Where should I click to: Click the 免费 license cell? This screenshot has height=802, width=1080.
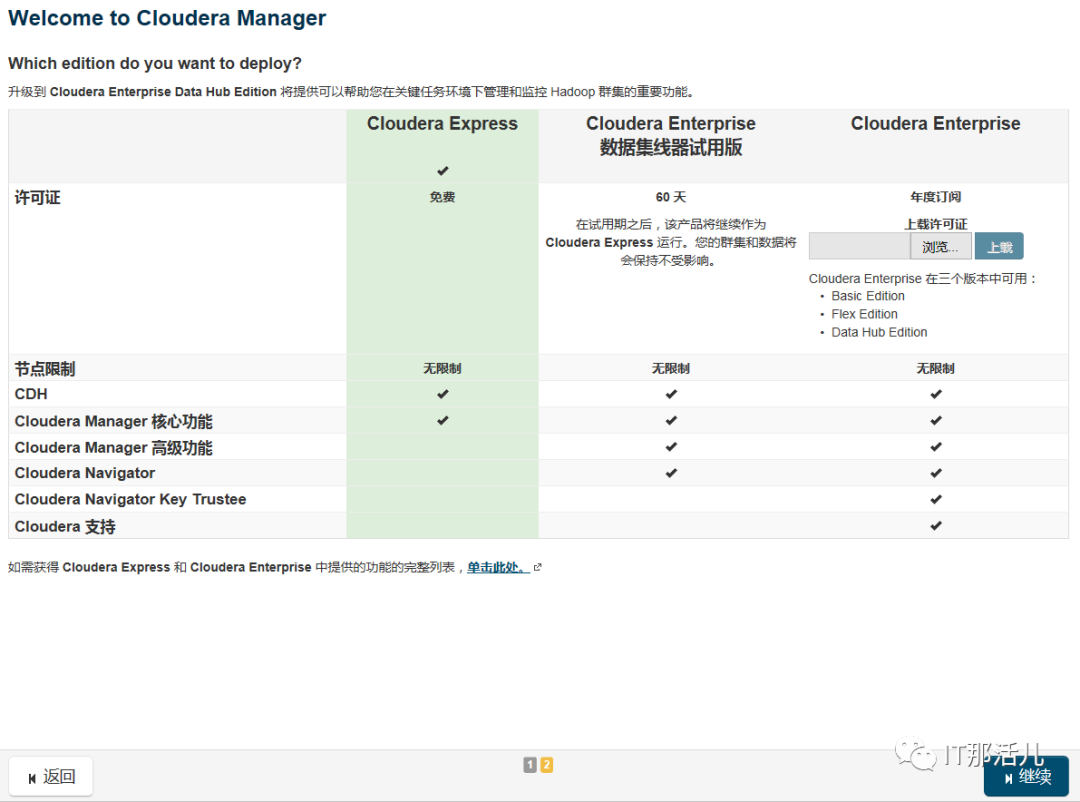pos(442,197)
